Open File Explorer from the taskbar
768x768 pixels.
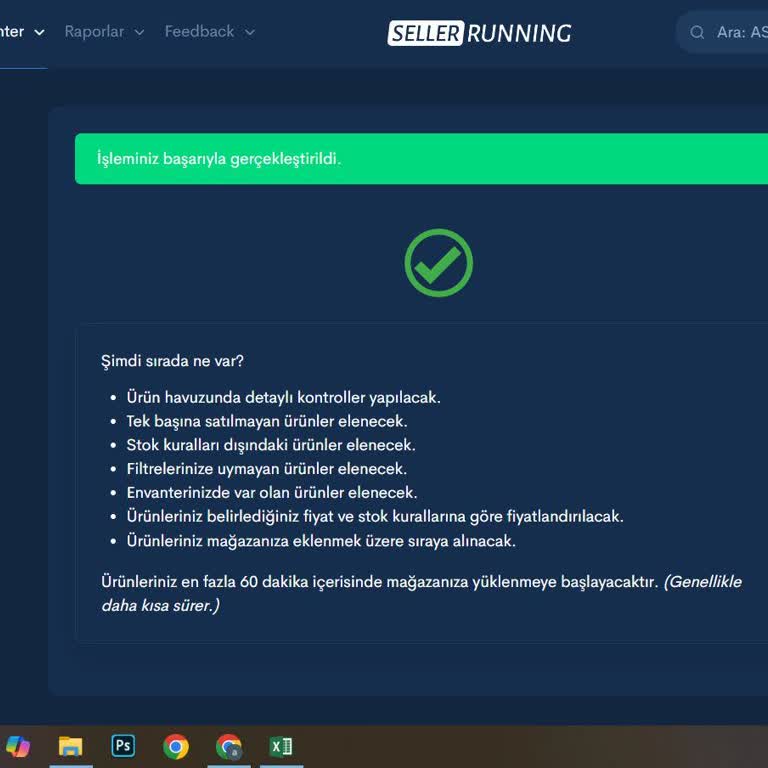(71, 746)
